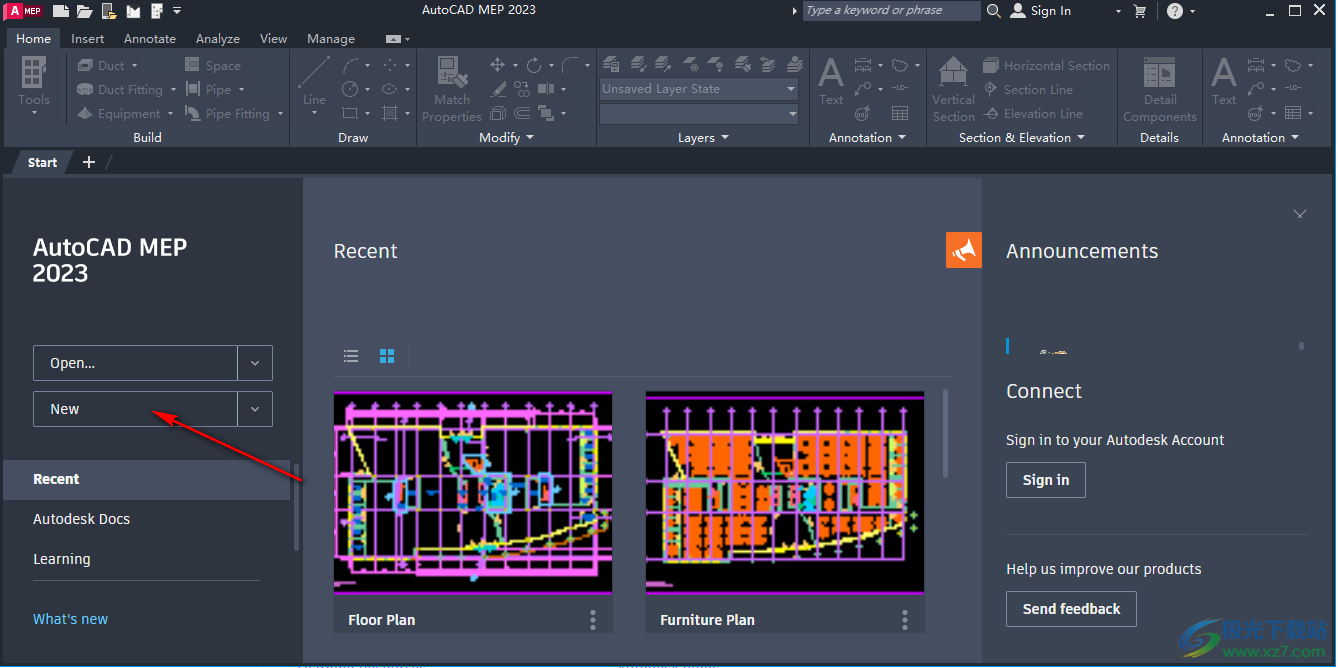Open the Floor Plan drawing thumbnail
Image resolution: width=1338 pixels, height=668 pixels.
473,493
